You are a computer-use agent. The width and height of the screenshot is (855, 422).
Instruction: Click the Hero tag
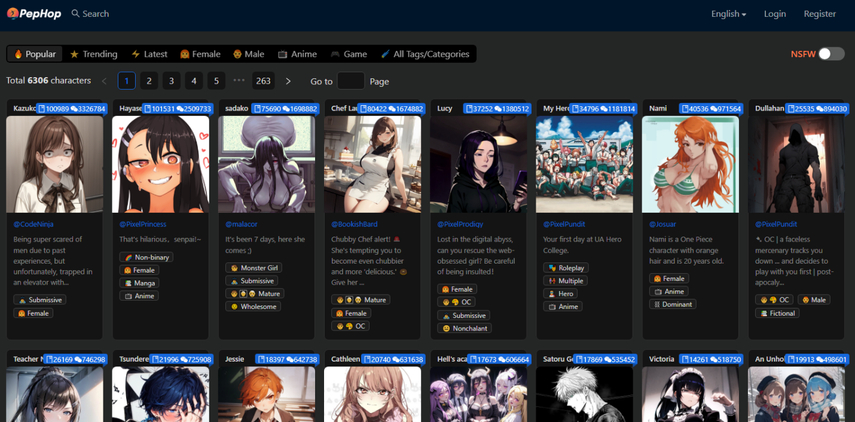[x=560, y=293]
